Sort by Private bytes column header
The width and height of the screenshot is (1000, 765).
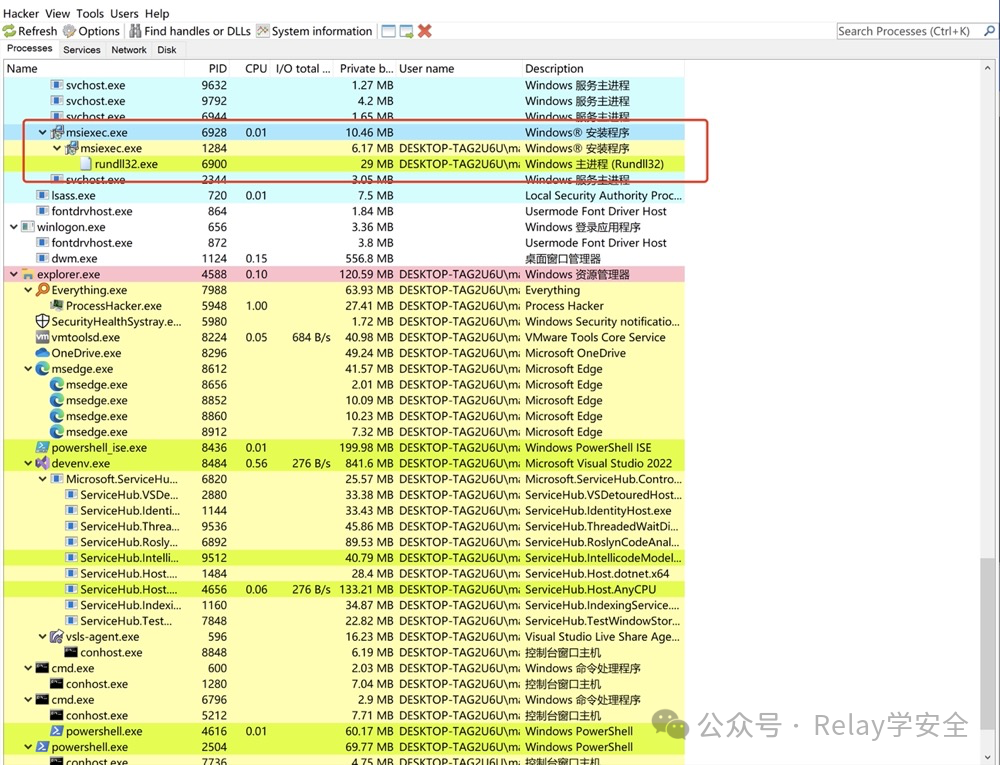coord(365,68)
